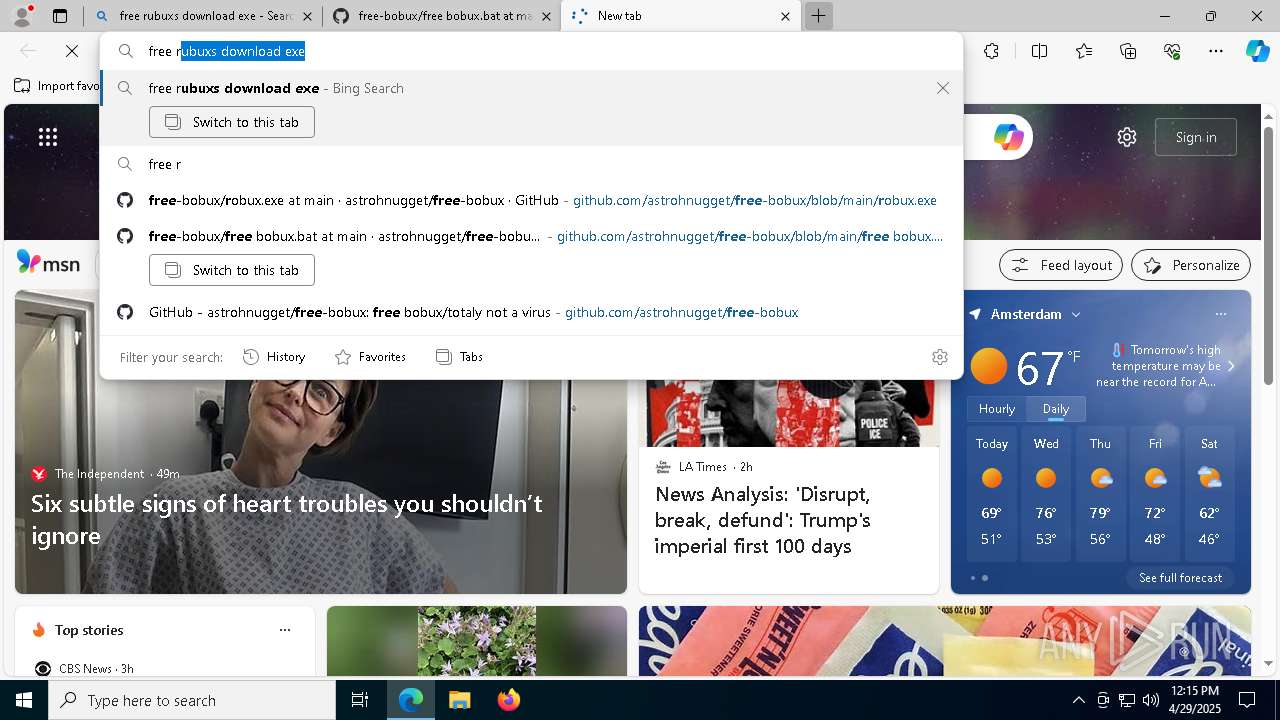Switch weather to the Hourly tab
Viewport: 1280px width, 720px height.
(x=997, y=409)
